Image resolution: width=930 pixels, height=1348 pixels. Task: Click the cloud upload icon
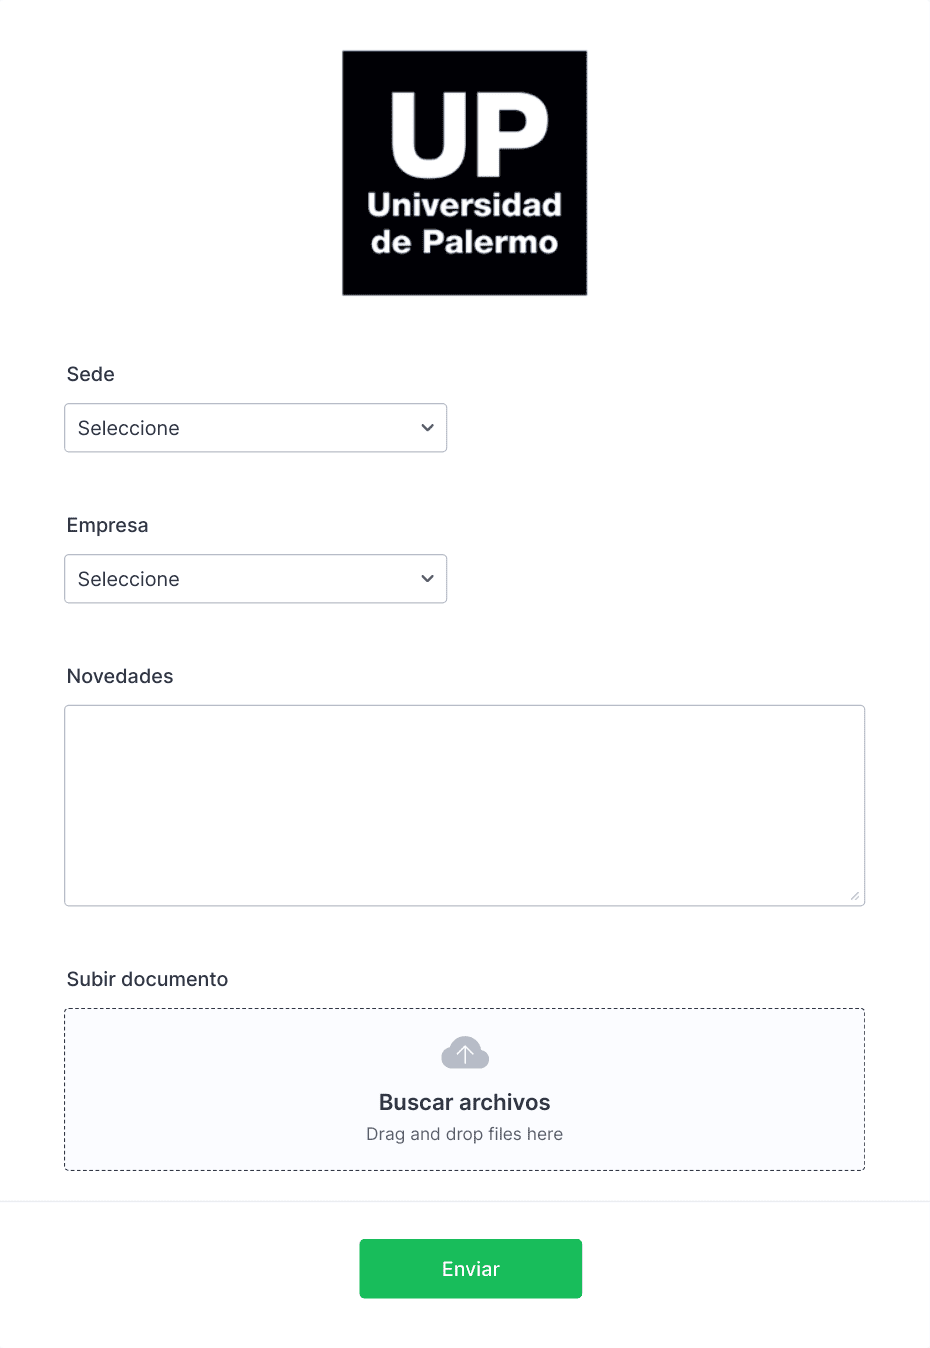click(x=465, y=1053)
